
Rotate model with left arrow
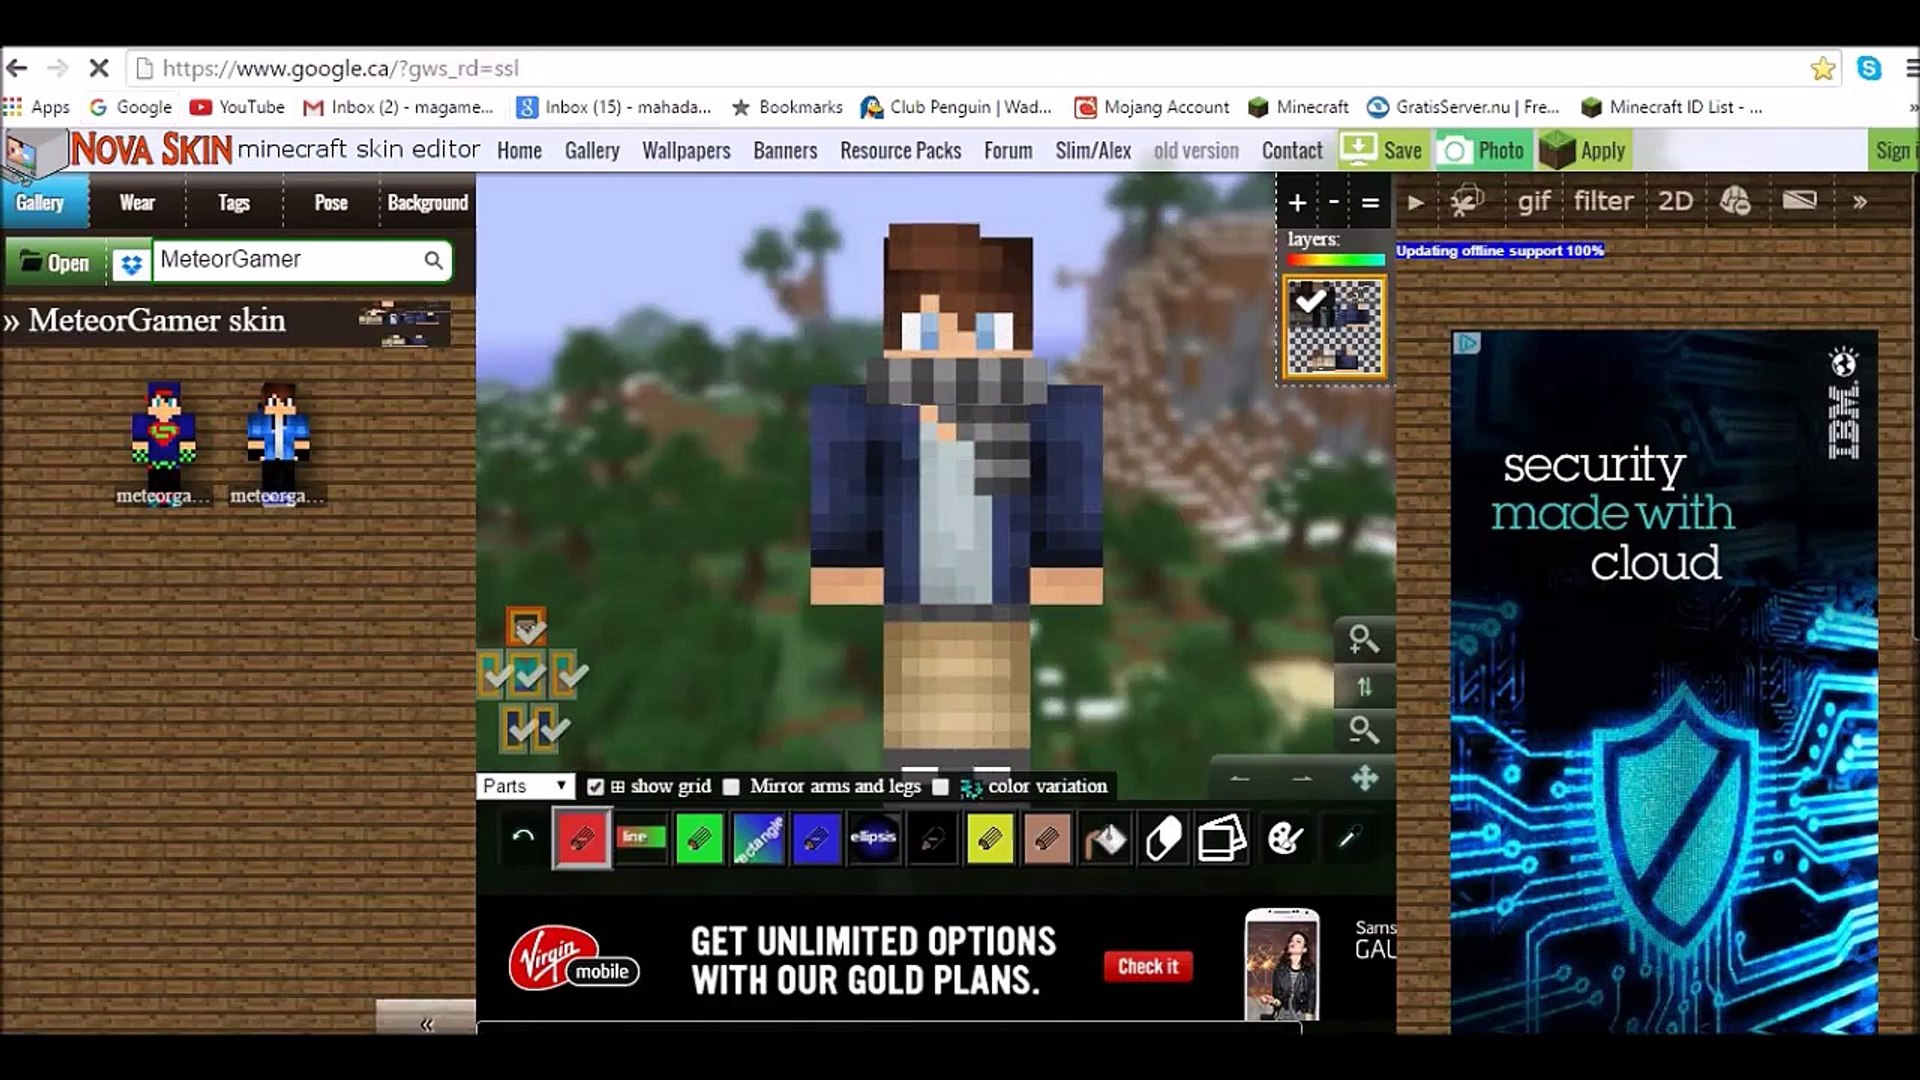click(x=1240, y=778)
